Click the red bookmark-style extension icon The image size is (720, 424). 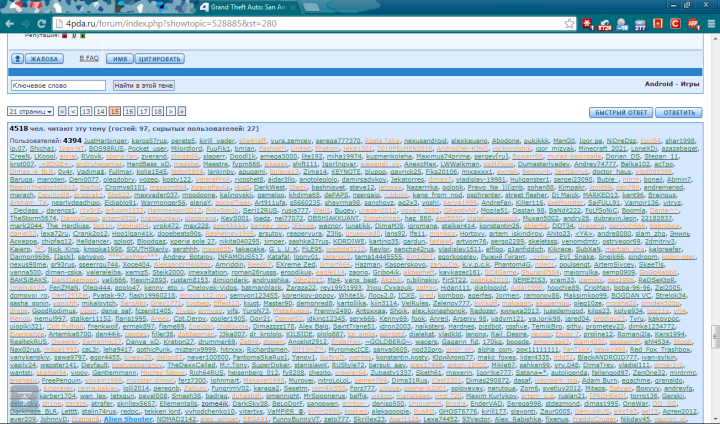658,23
